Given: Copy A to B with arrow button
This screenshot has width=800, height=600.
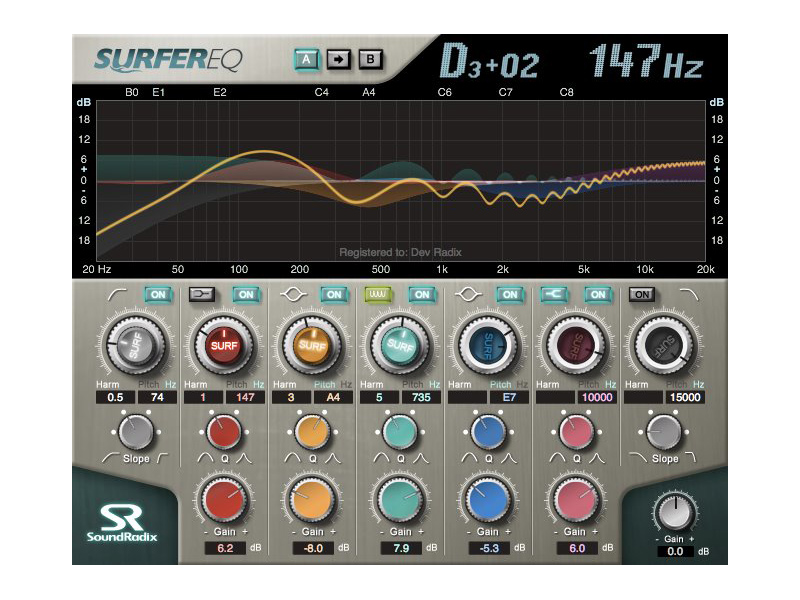Looking at the screenshot, I should click(338, 60).
